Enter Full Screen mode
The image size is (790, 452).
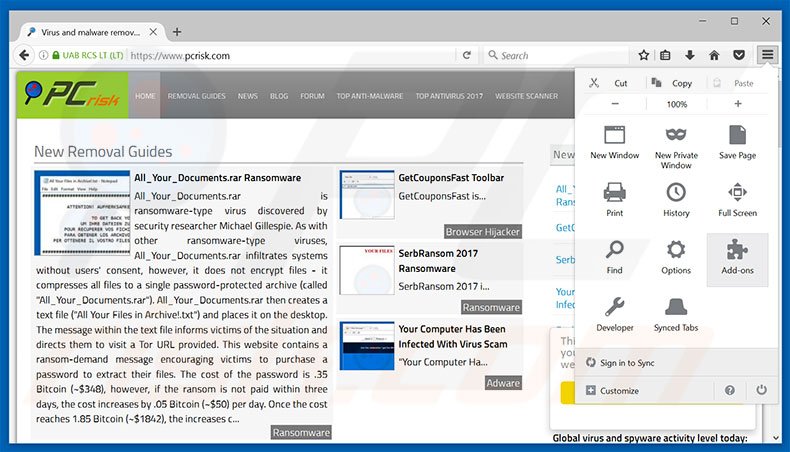coord(738,200)
